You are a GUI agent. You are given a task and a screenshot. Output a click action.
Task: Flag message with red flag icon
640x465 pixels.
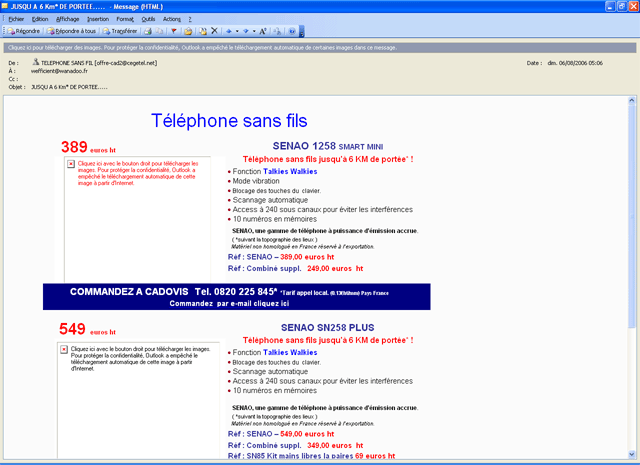point(173,31)
